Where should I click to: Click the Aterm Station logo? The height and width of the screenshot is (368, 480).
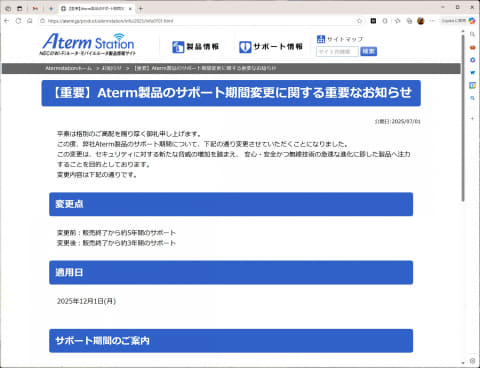[x=88, y=44]
